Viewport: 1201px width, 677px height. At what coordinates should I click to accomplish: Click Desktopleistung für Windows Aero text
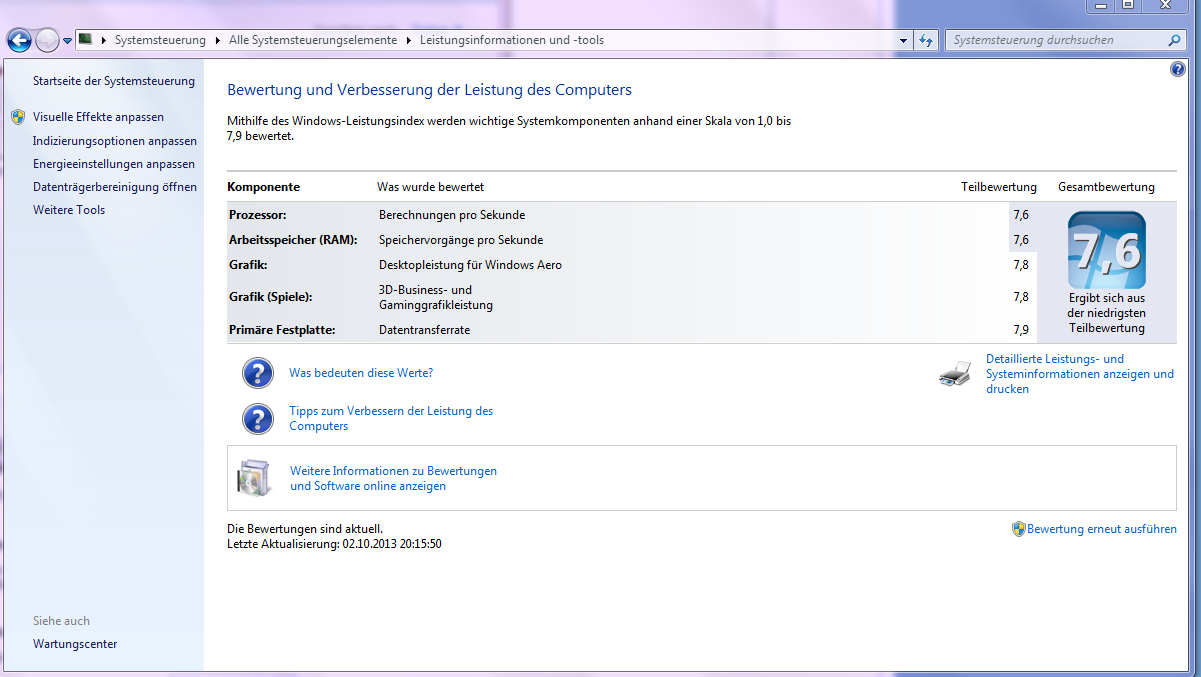tap(470, 265)
